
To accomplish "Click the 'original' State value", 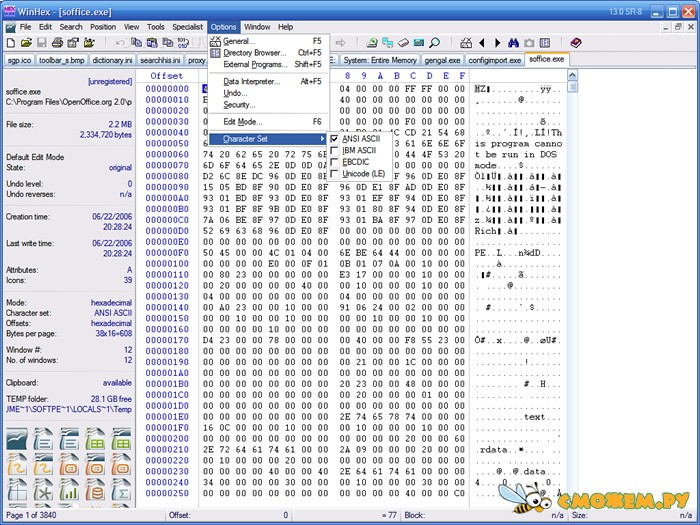I will [121, 168].
